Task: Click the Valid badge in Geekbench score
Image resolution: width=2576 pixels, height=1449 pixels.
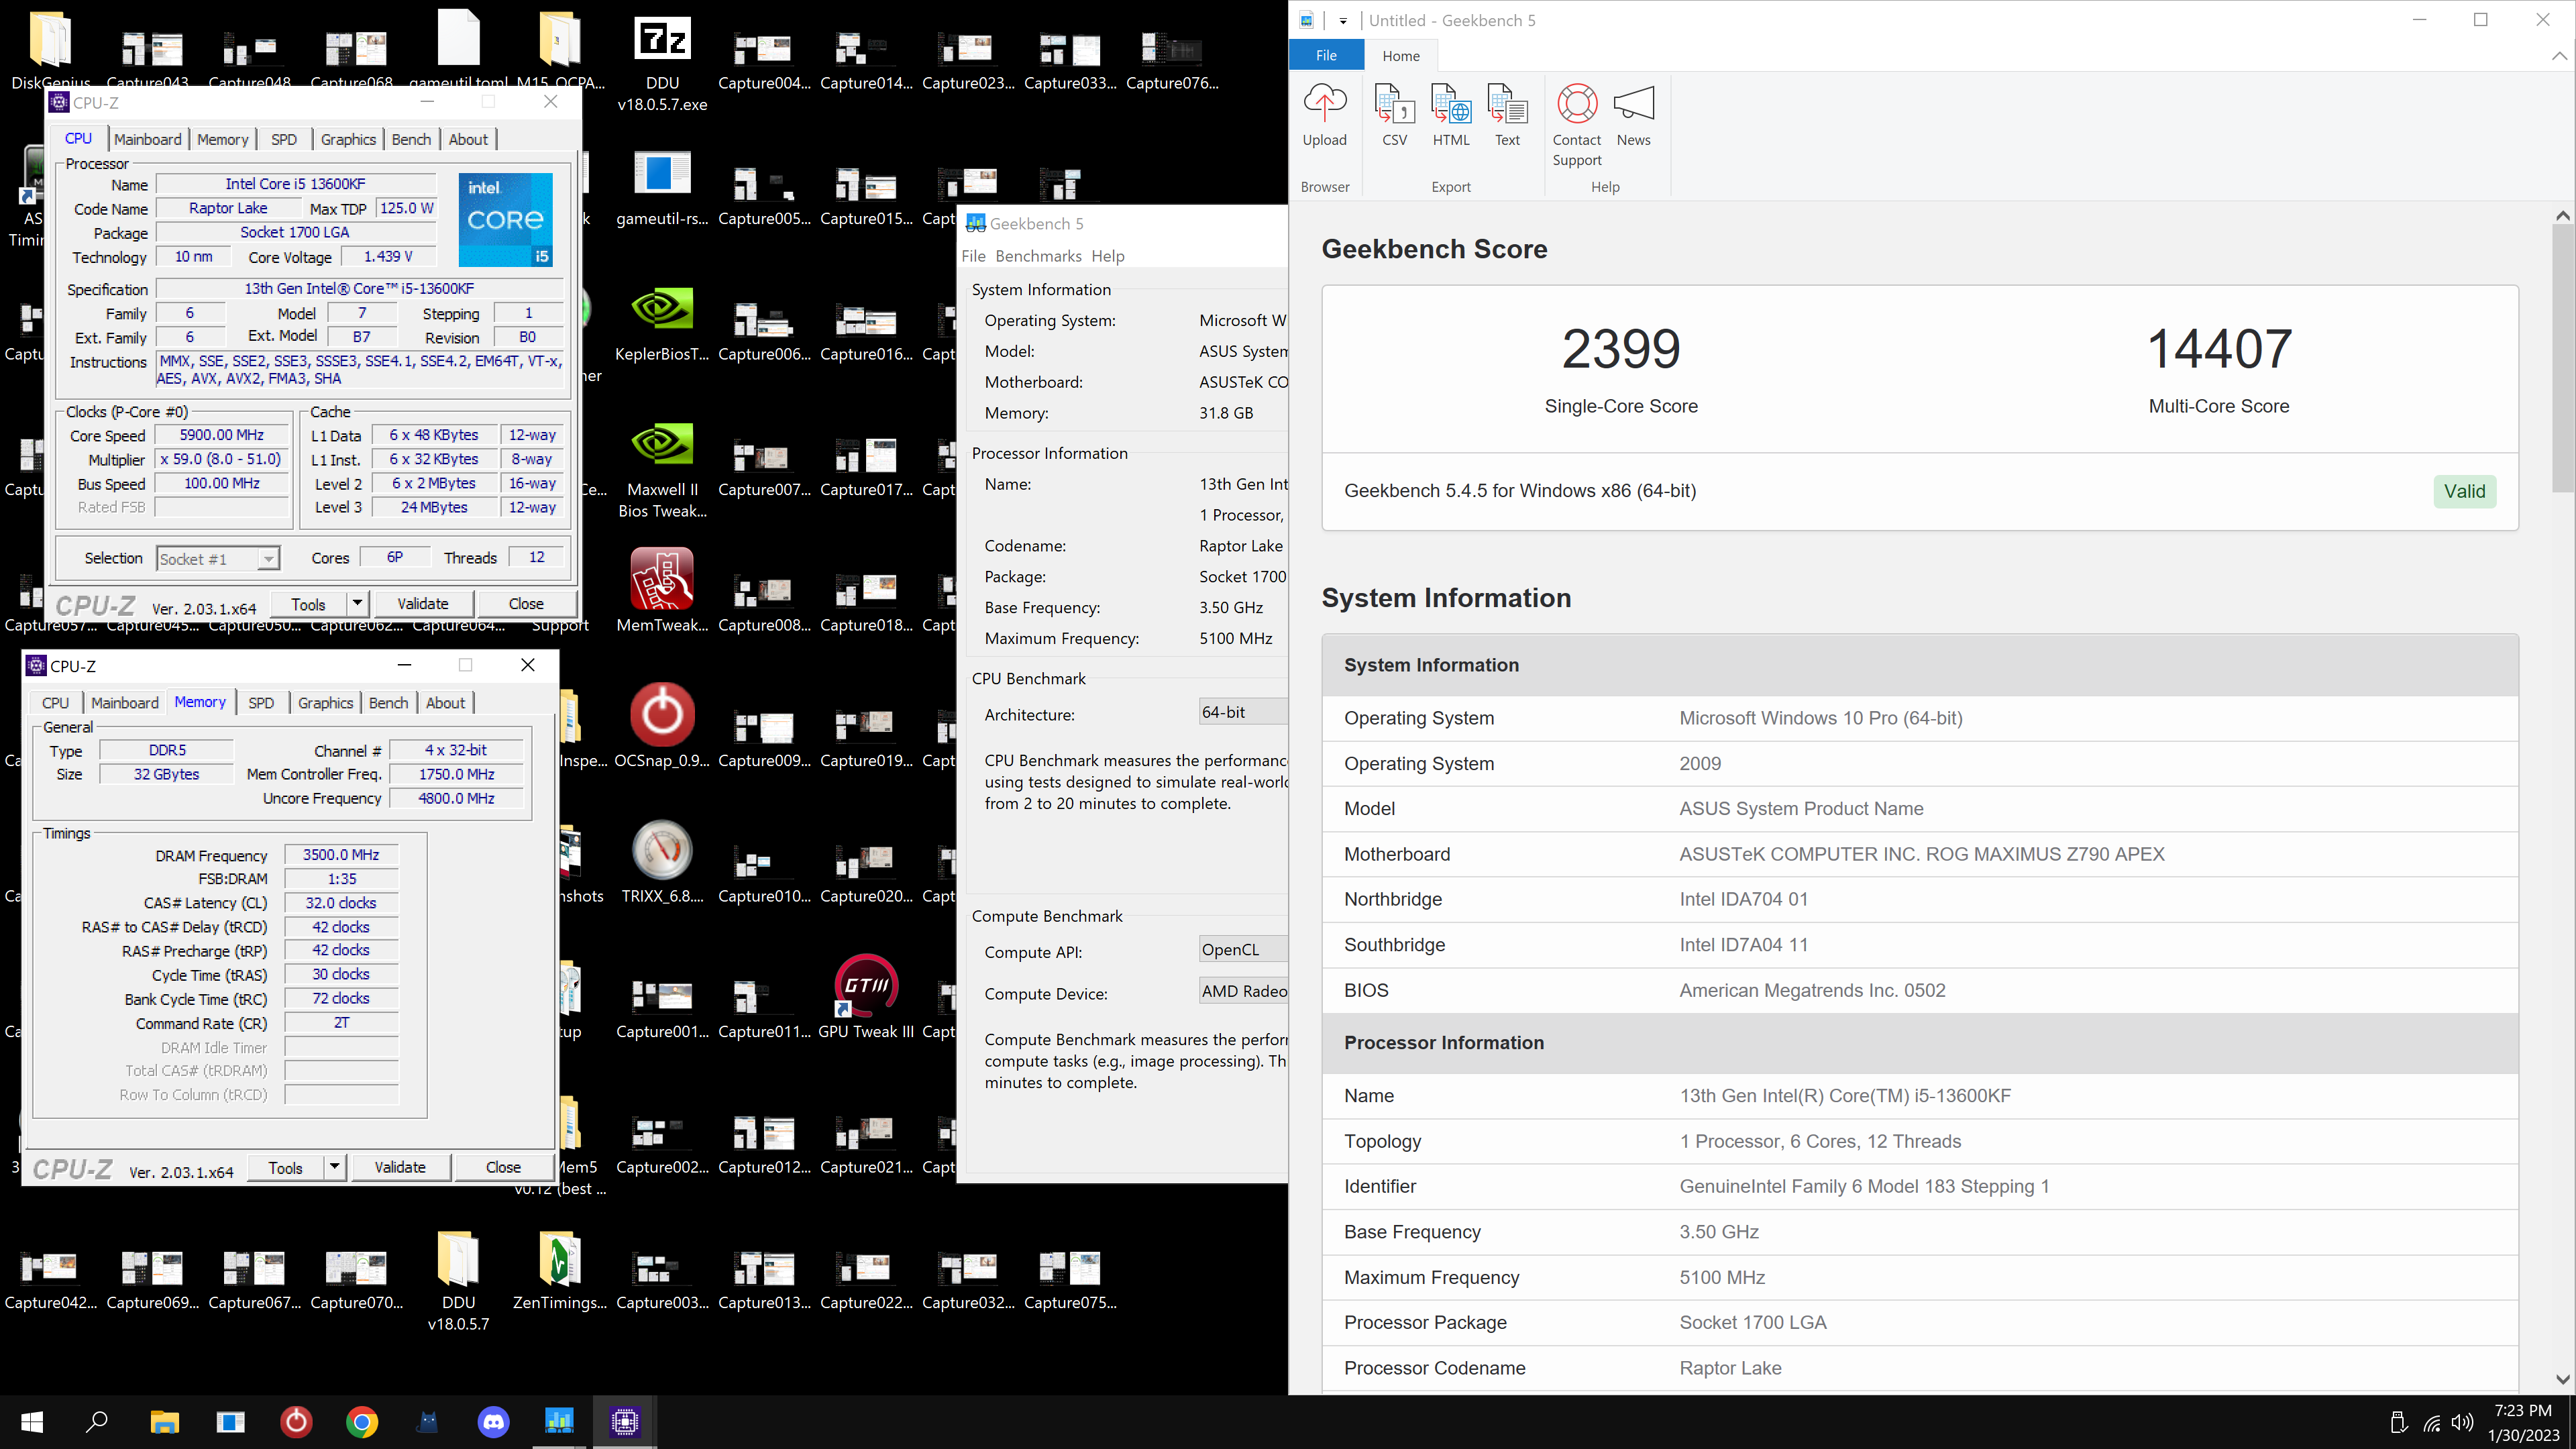Action: tap(2464, 491)
